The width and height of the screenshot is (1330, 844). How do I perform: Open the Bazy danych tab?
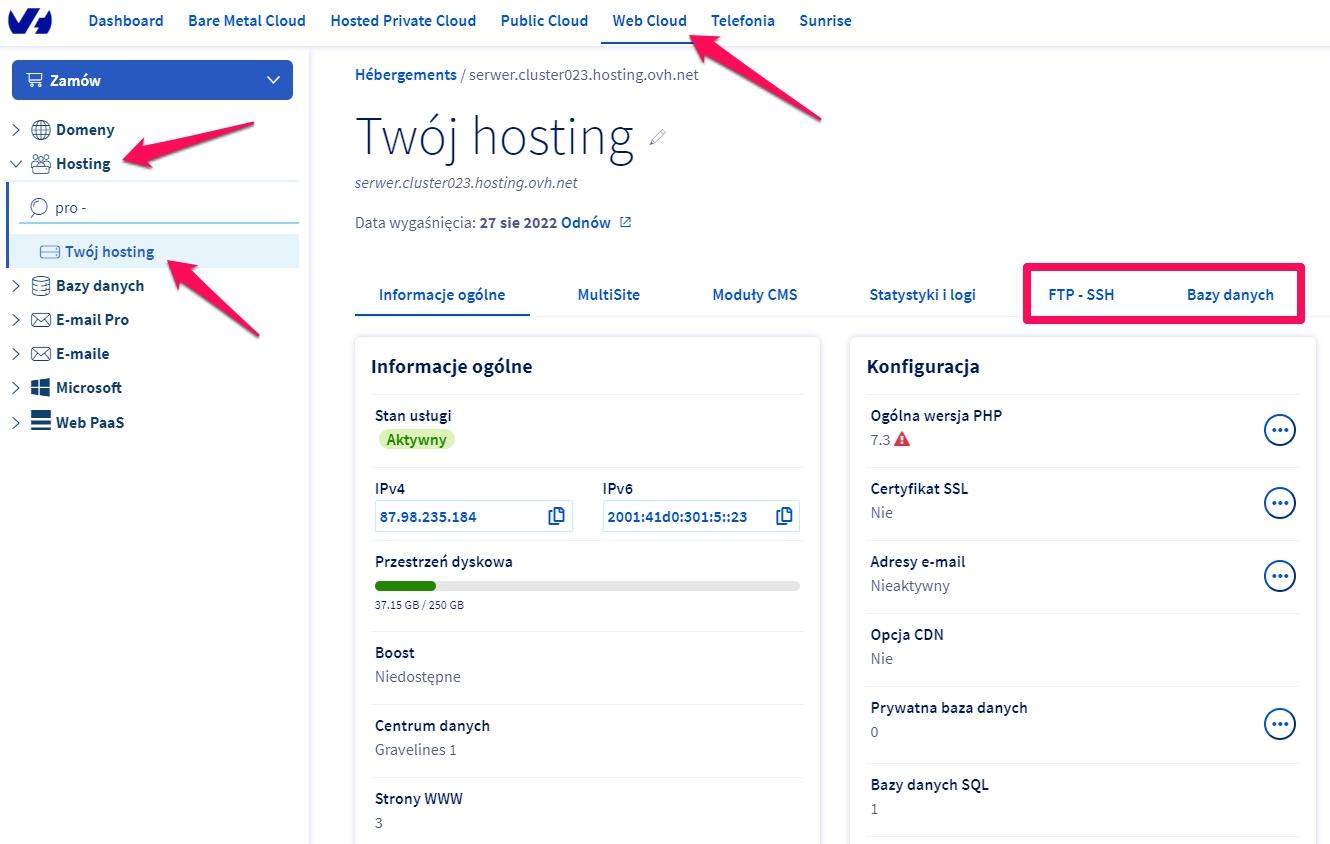click(x=1230, y=295)
